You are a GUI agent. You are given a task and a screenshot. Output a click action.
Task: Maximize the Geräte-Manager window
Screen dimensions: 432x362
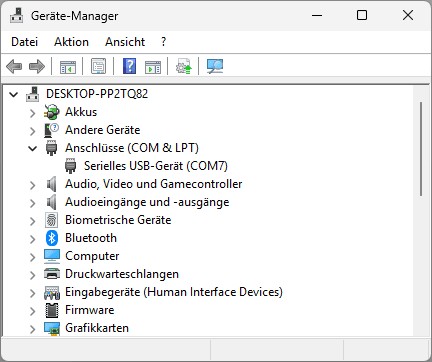pos(362,15)
